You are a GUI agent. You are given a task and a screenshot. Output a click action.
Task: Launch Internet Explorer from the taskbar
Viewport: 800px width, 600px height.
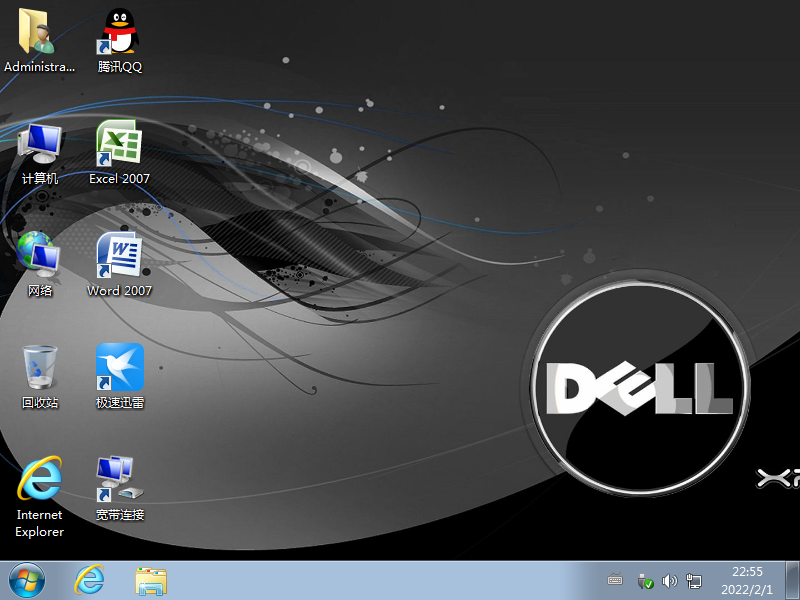coord(90,580)
